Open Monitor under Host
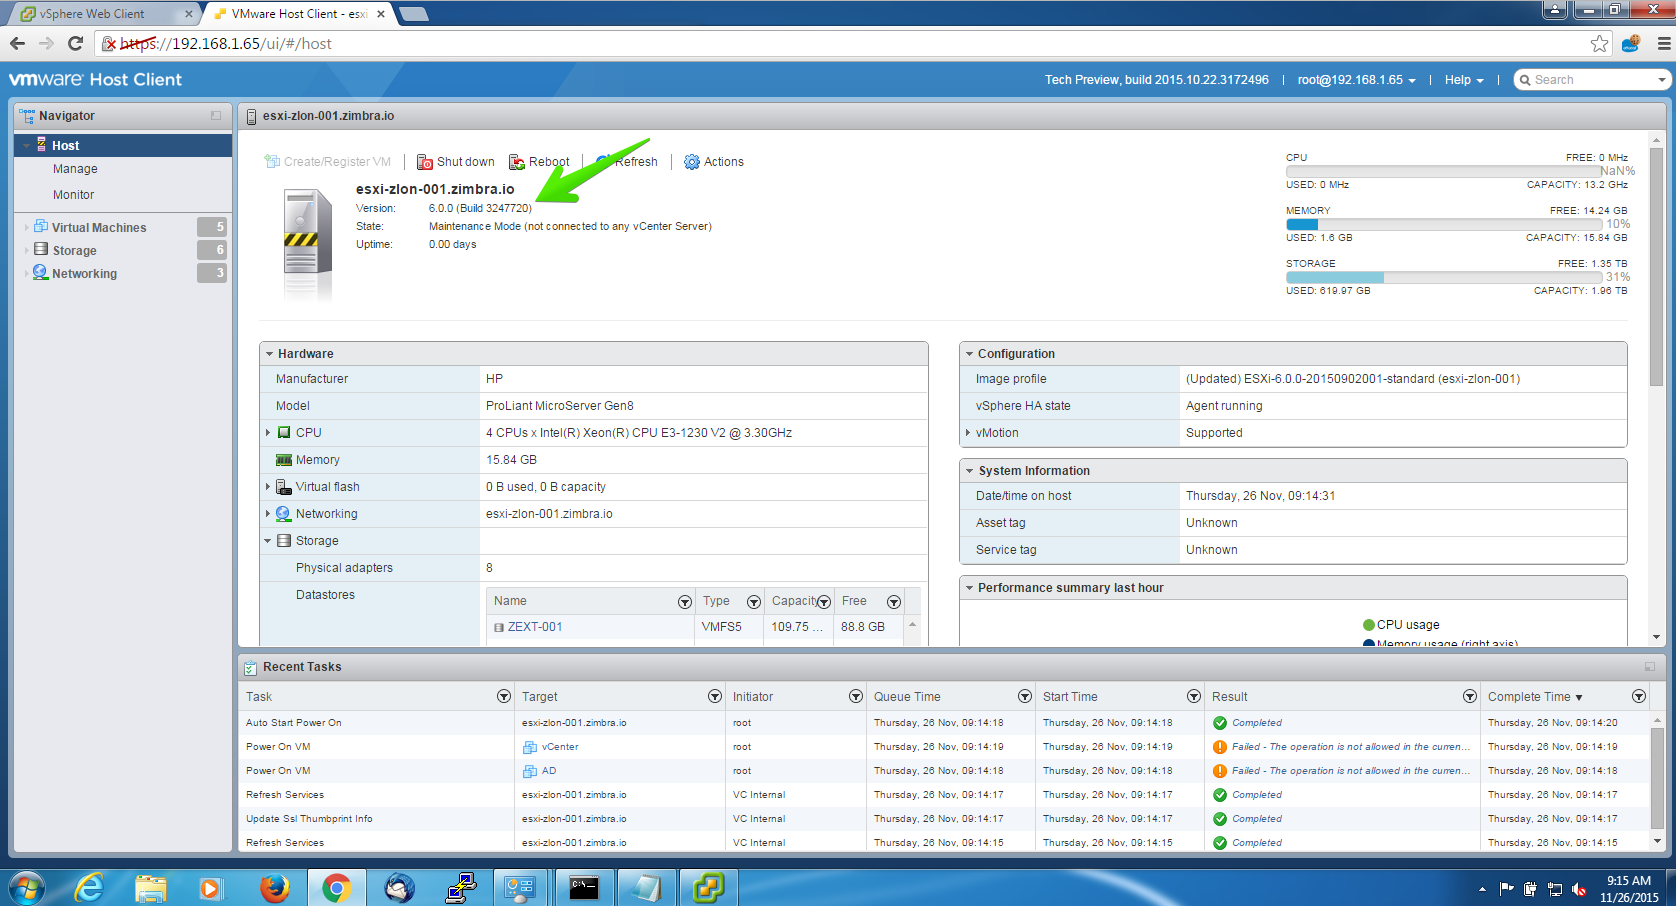1676x906 pixels. pyautogui.click(x=74, y=195)
